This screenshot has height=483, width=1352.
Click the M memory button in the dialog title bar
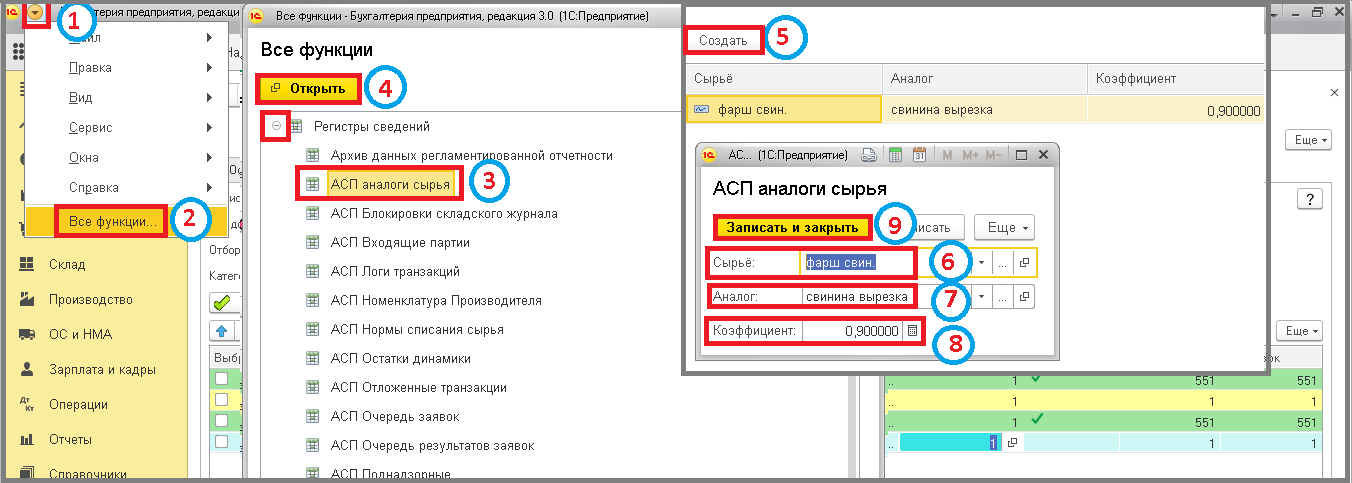point(947,155)
